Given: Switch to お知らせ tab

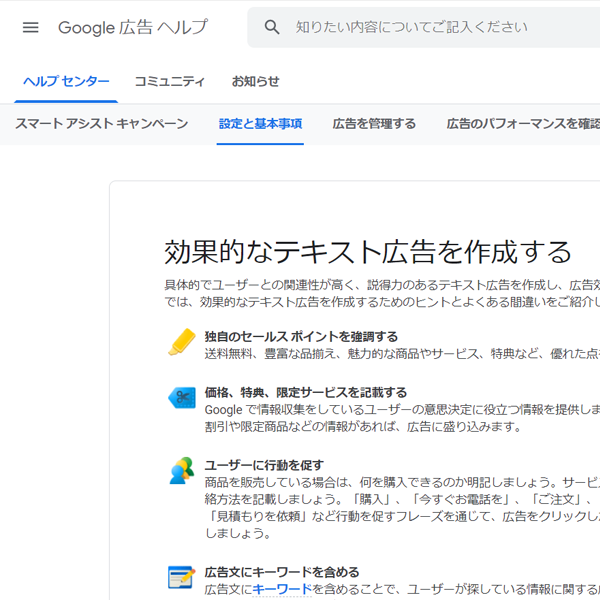Looking at the screenshot, I should (x=256, y=82).
